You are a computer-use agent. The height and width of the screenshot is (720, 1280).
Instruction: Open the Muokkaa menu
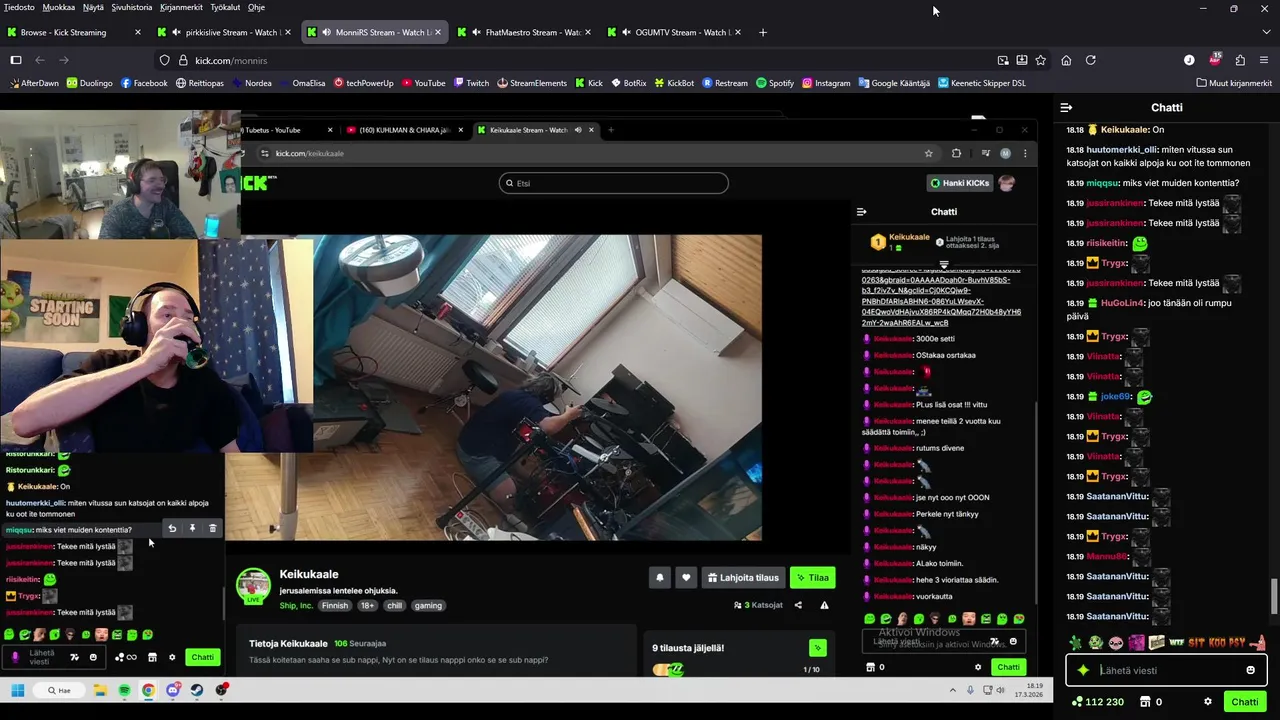pos(58,7)
